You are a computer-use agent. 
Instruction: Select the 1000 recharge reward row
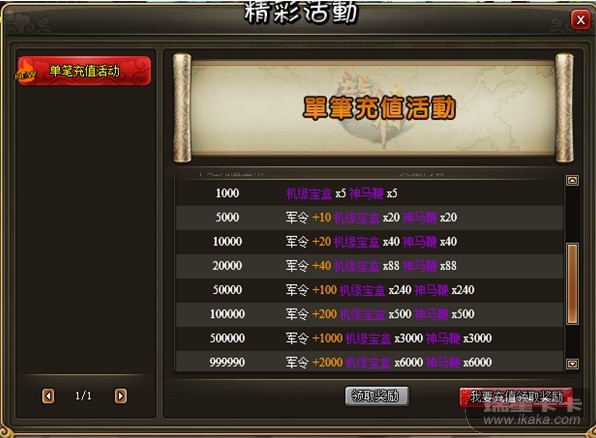(x=369, y=194)
